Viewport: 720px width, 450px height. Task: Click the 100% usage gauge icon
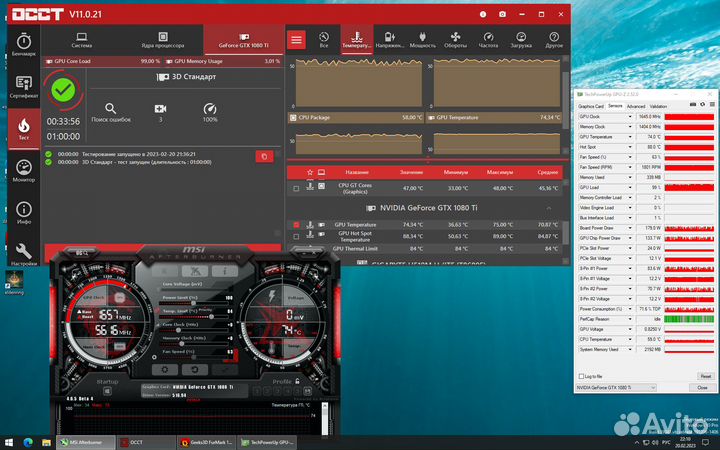[210, 109]
